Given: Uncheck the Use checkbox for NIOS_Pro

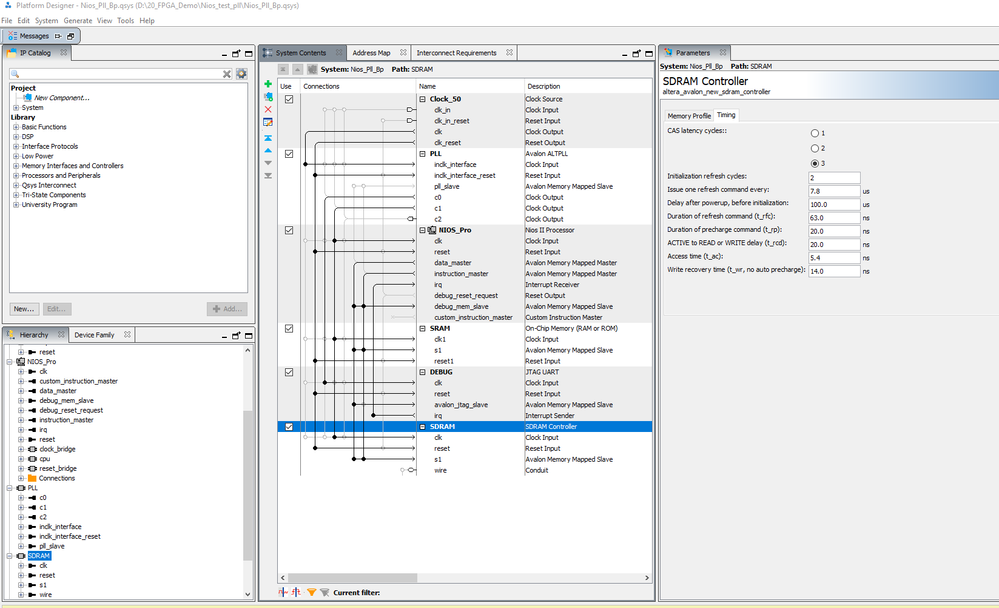Looking at the screenshot, I should [289, 230].
